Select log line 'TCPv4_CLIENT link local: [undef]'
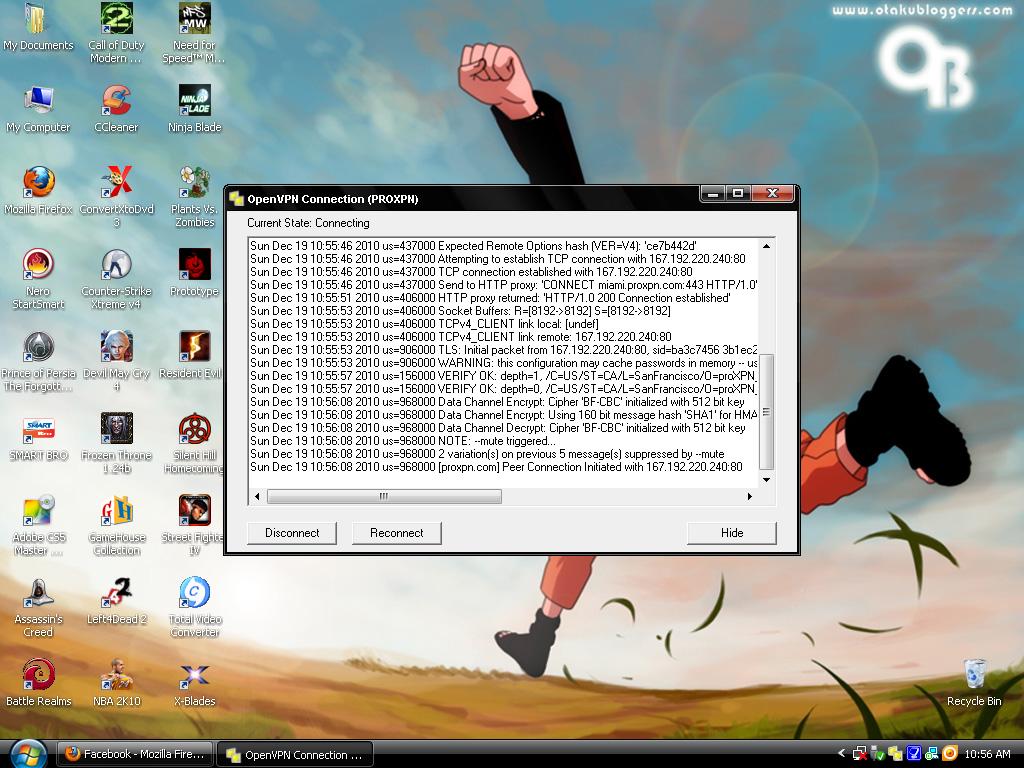The height and width of the screenshot is (768, 1024). 424,324
